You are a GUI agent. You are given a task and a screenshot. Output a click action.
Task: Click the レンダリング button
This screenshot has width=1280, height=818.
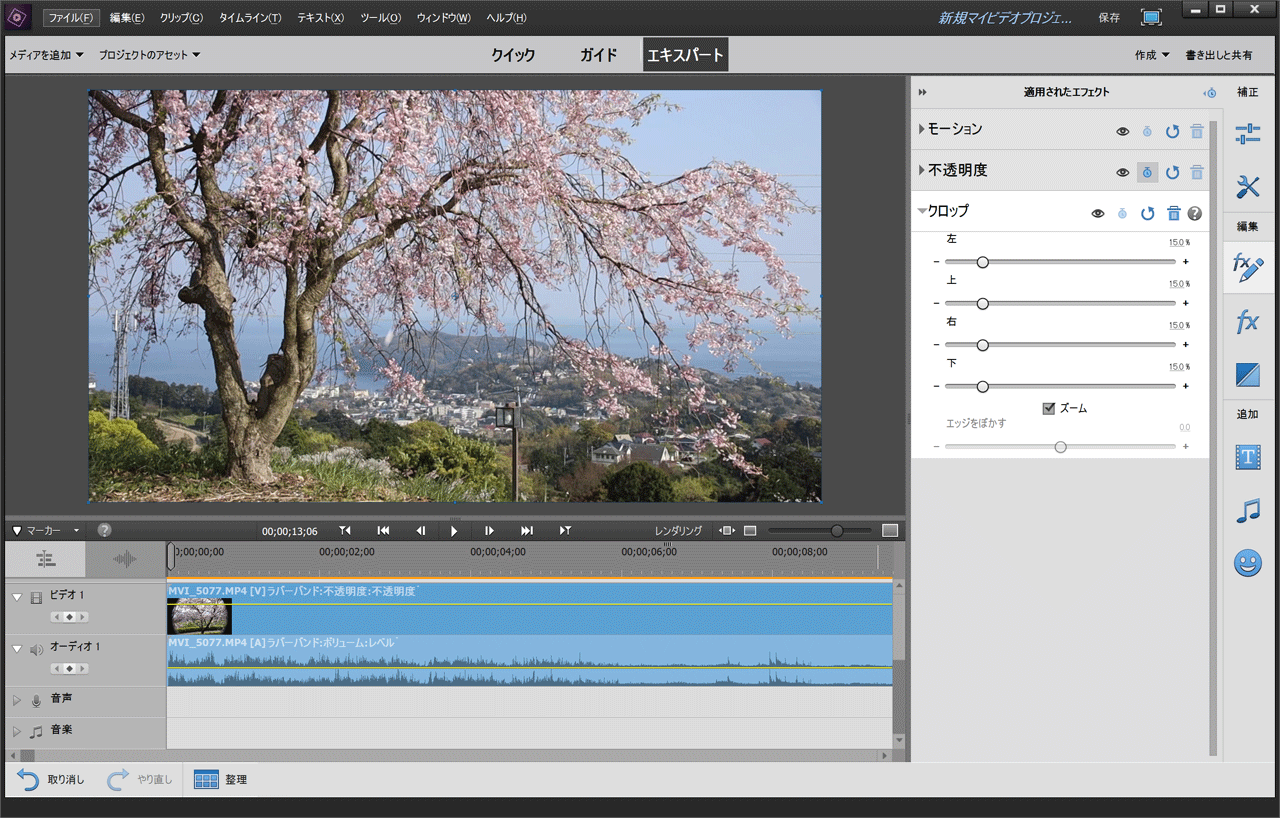point(678,530)
